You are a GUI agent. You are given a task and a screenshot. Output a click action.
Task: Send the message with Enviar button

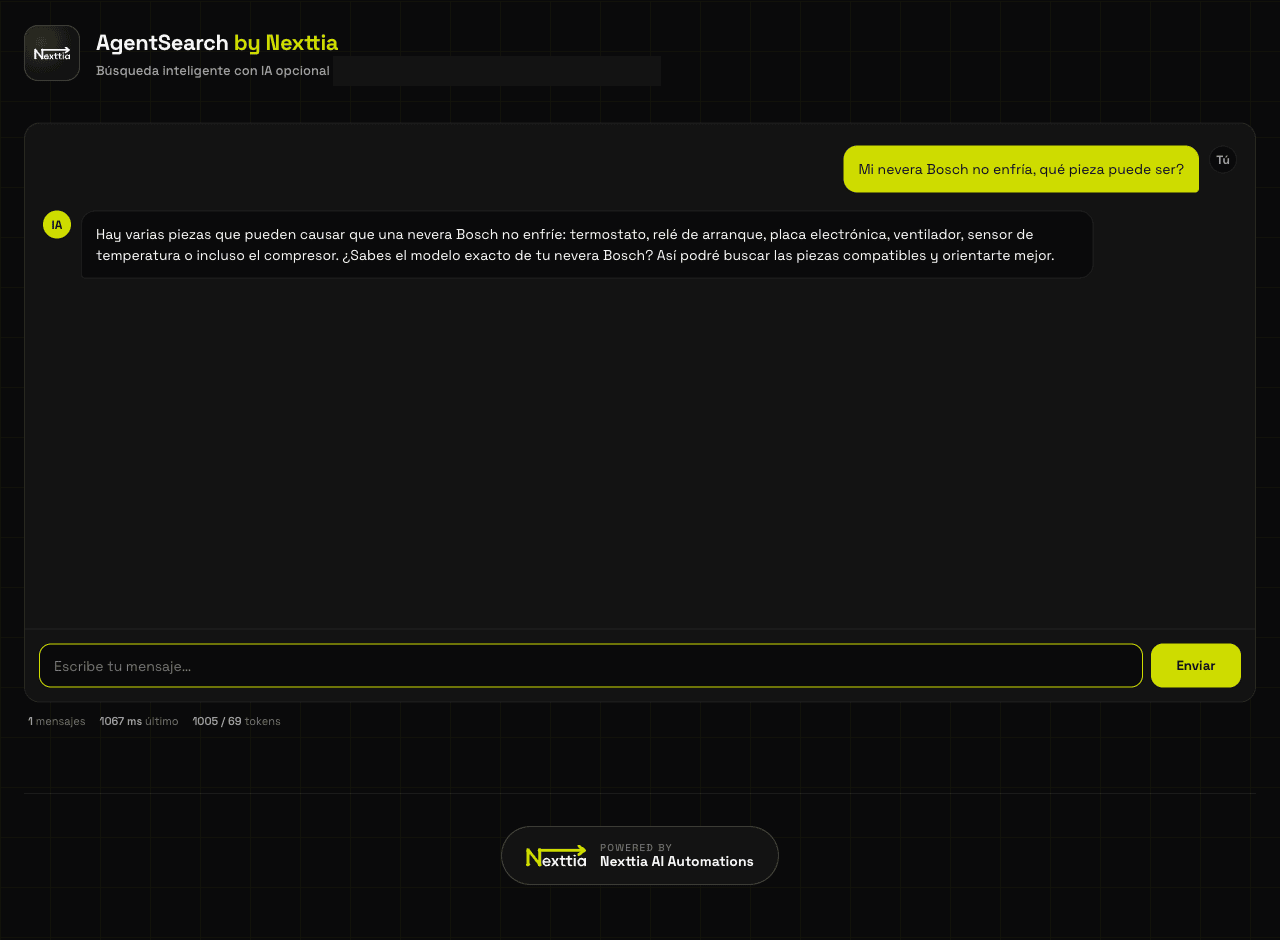point(1196,665)
